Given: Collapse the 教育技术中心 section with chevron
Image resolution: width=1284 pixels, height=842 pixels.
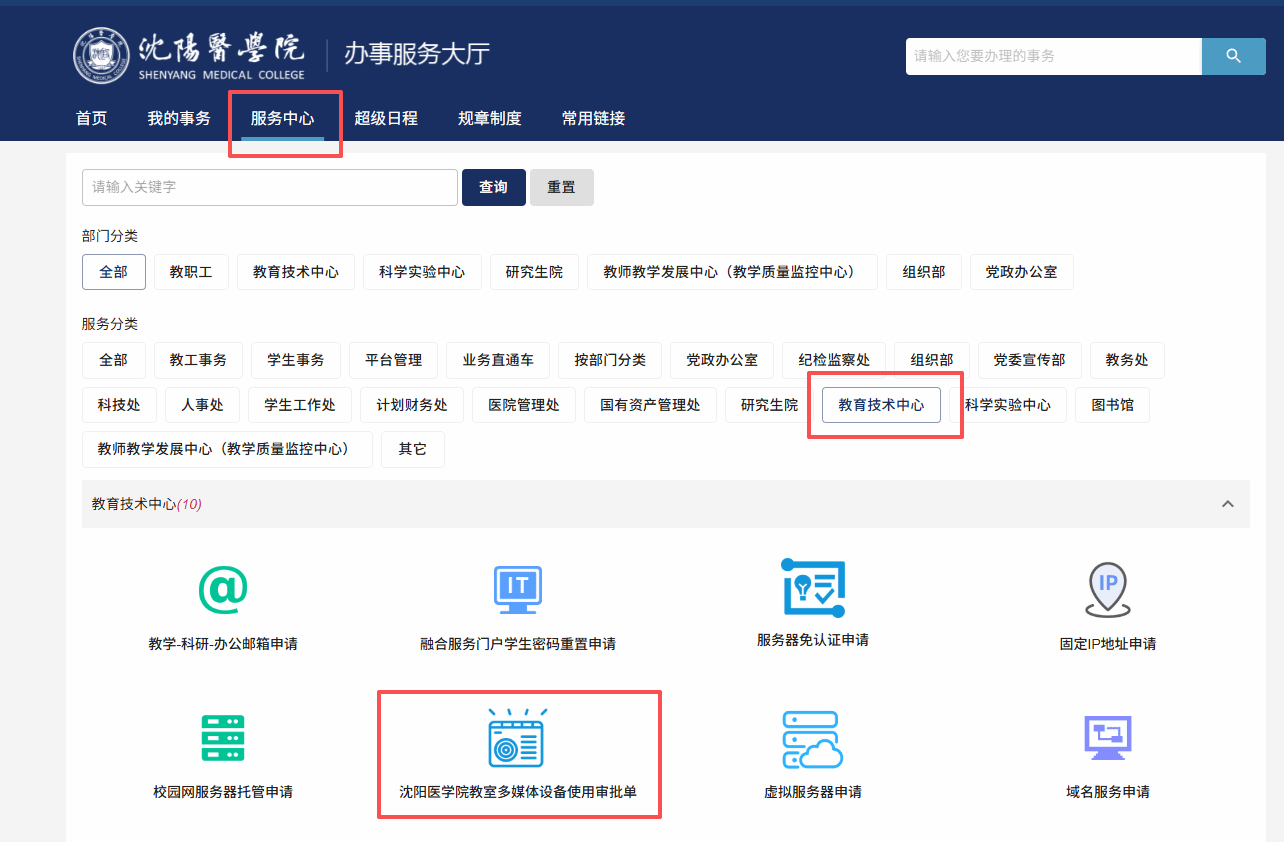Looking at the screenshot, I should 1228,504.
